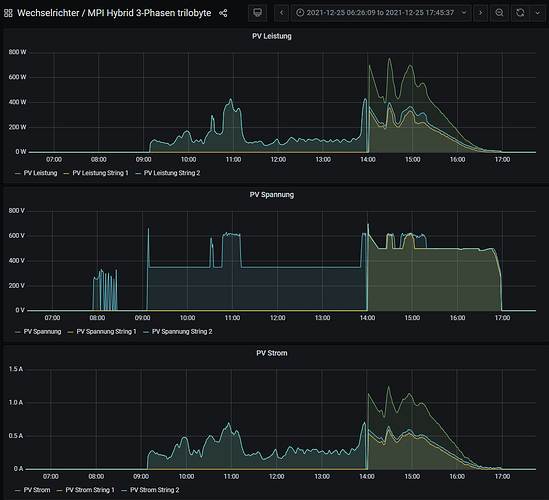
Task: Refresh the dashboard
Action: 520,13
